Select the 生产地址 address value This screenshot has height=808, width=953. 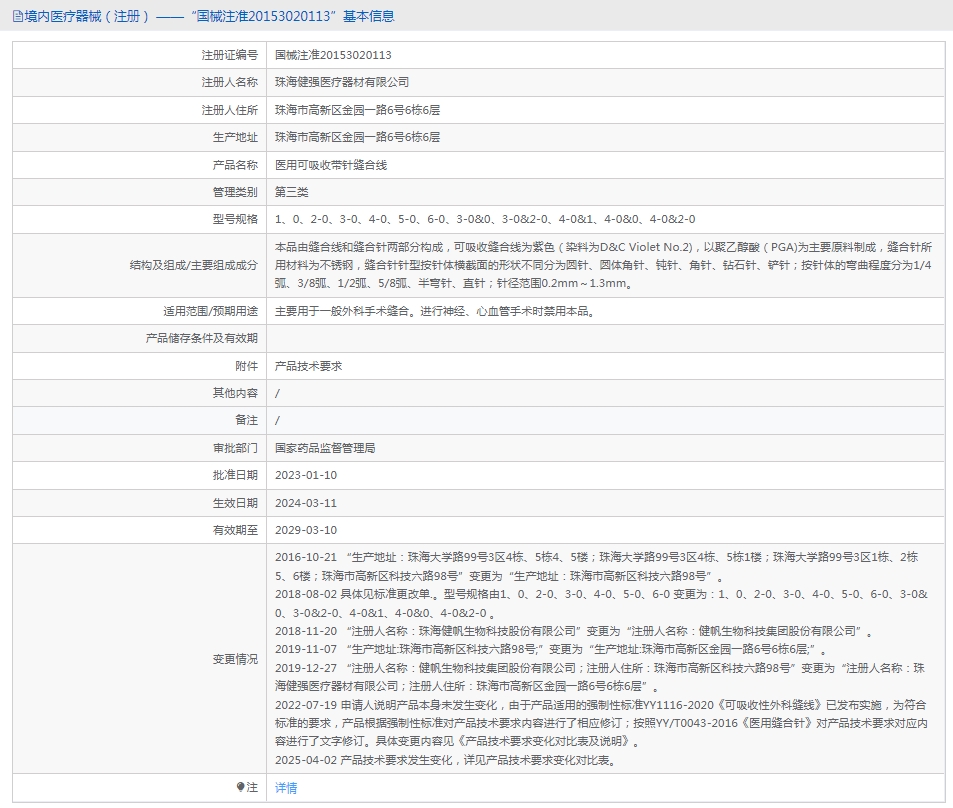[357, 137]
